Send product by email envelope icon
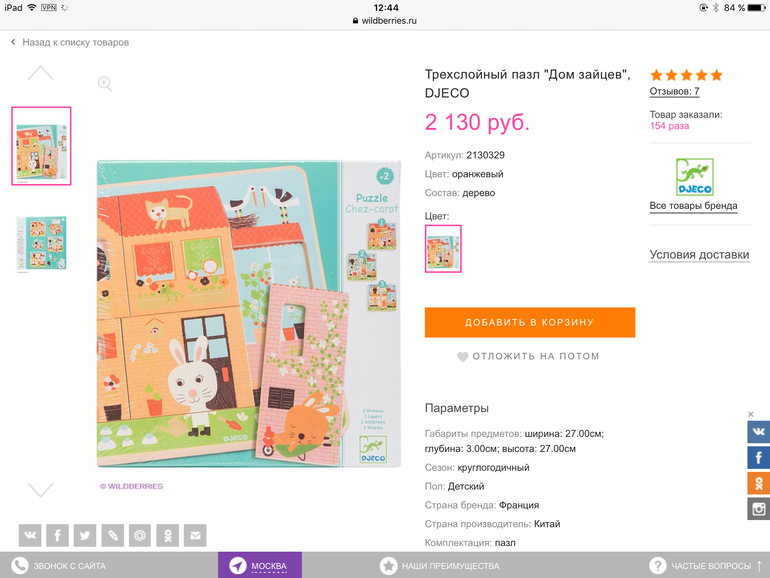The image size is (770, 578). click(x=195, y=535)
